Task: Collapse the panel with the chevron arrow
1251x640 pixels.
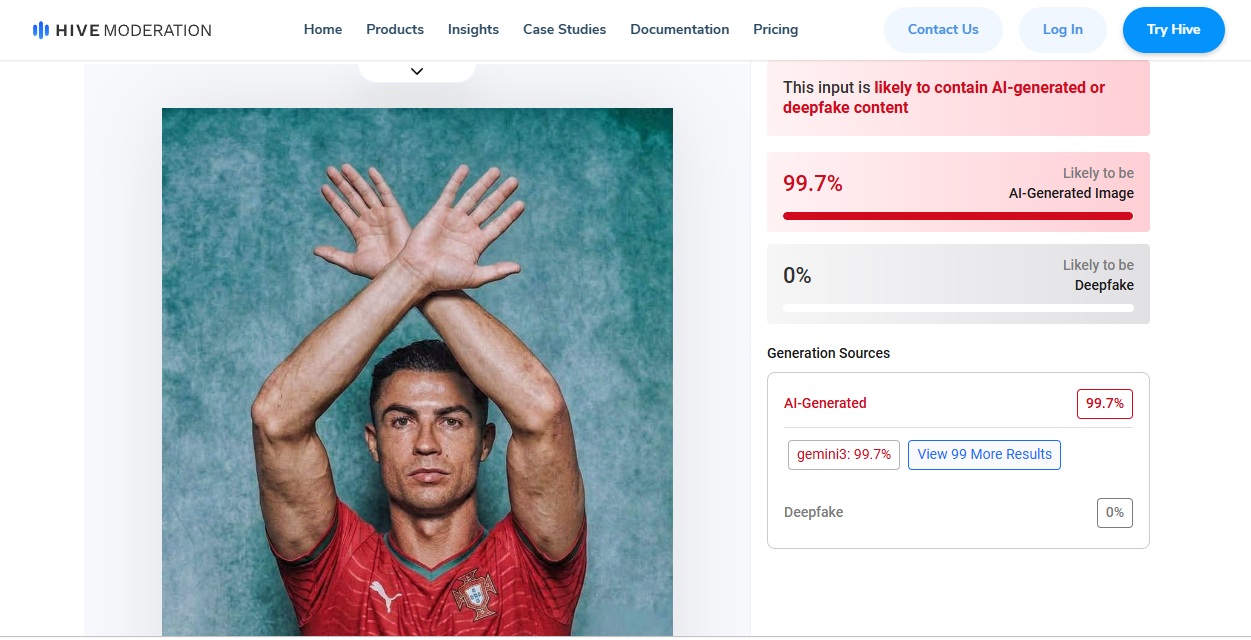Action: (417, 71)
